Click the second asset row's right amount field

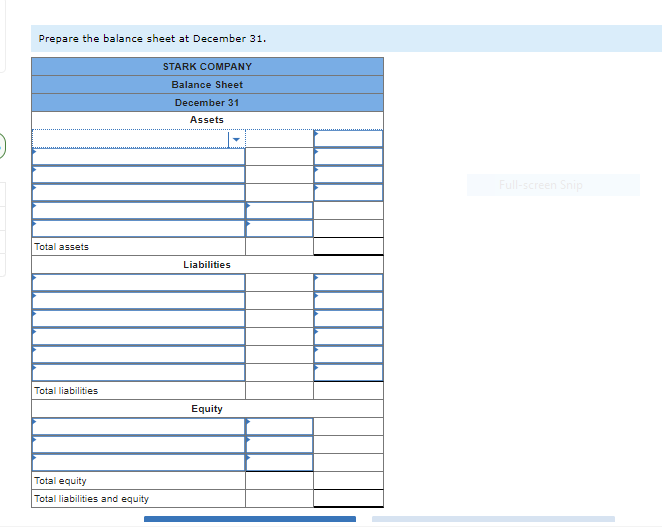click(x=348, y=157)
